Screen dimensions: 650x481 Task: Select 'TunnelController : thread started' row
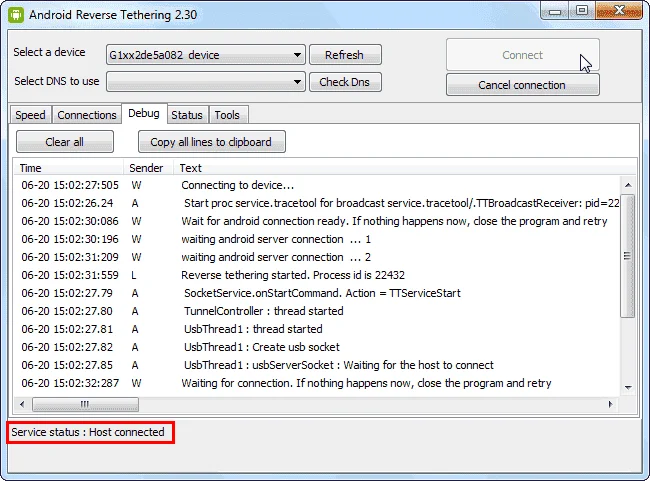coord(317,311)
